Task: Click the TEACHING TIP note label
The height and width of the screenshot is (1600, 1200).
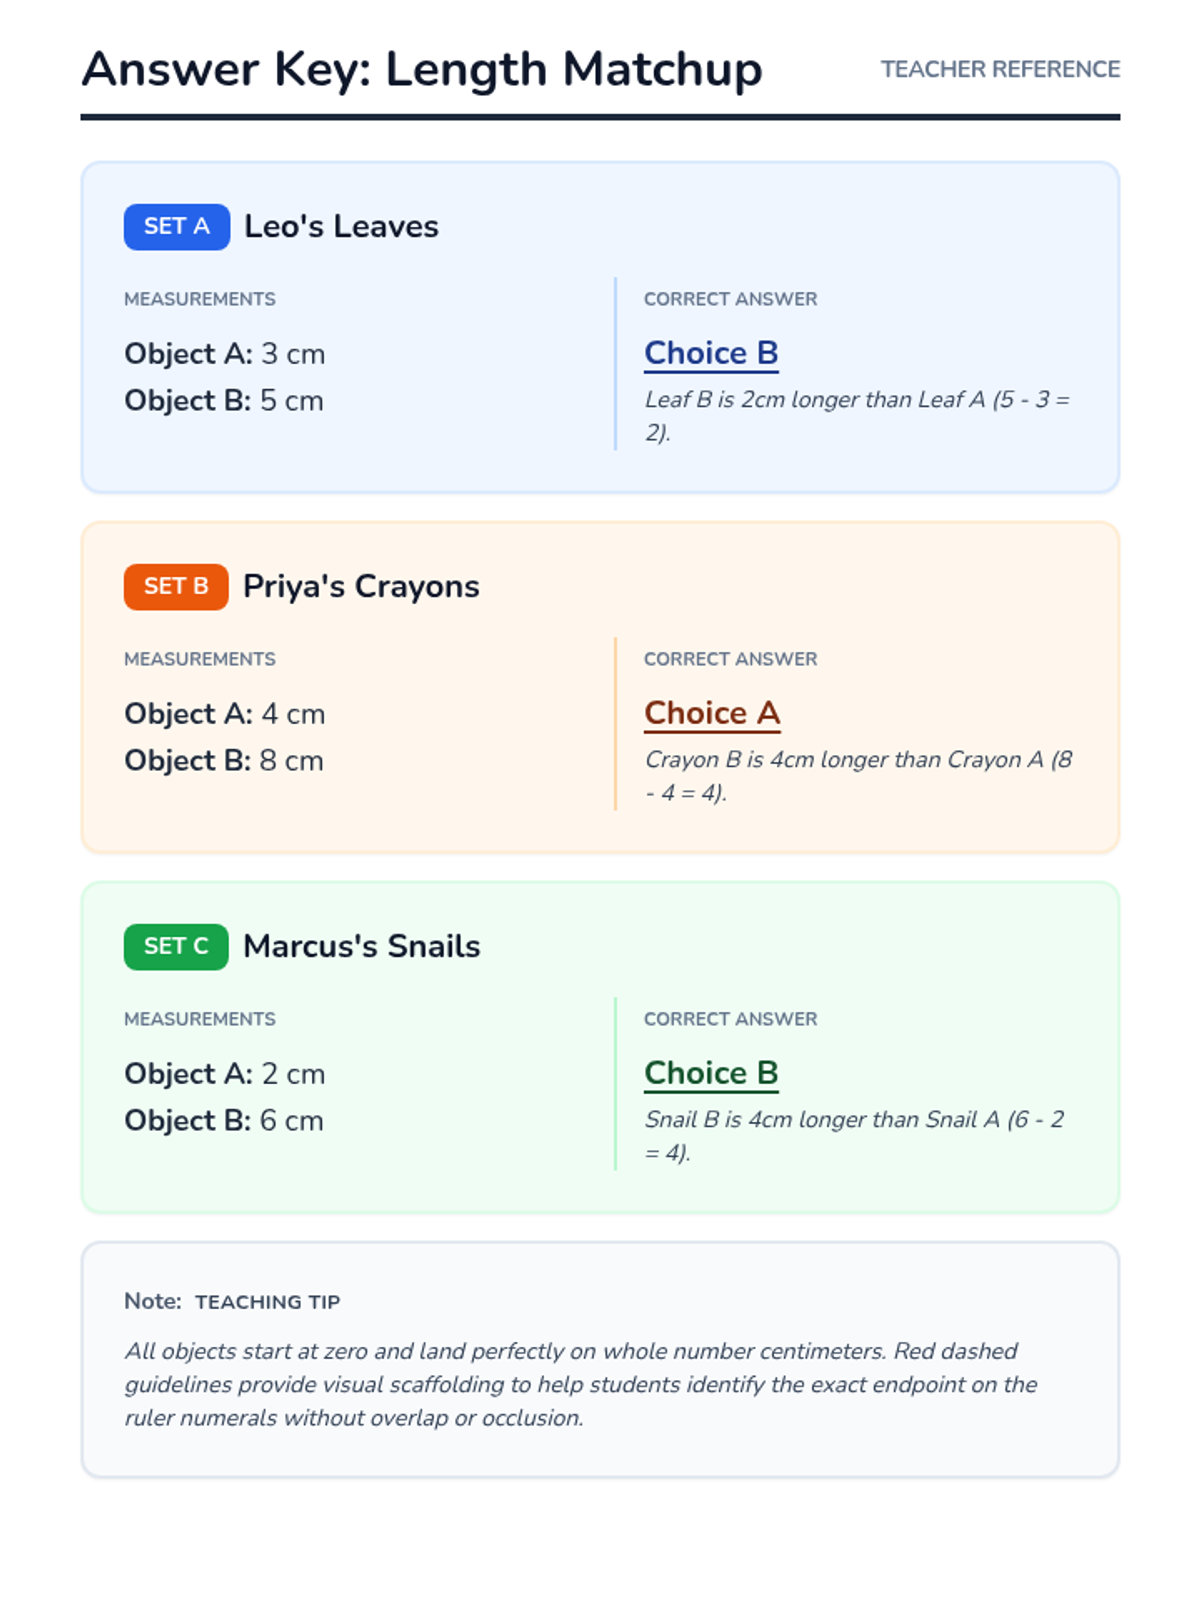Action: [x=267, y=1302]
